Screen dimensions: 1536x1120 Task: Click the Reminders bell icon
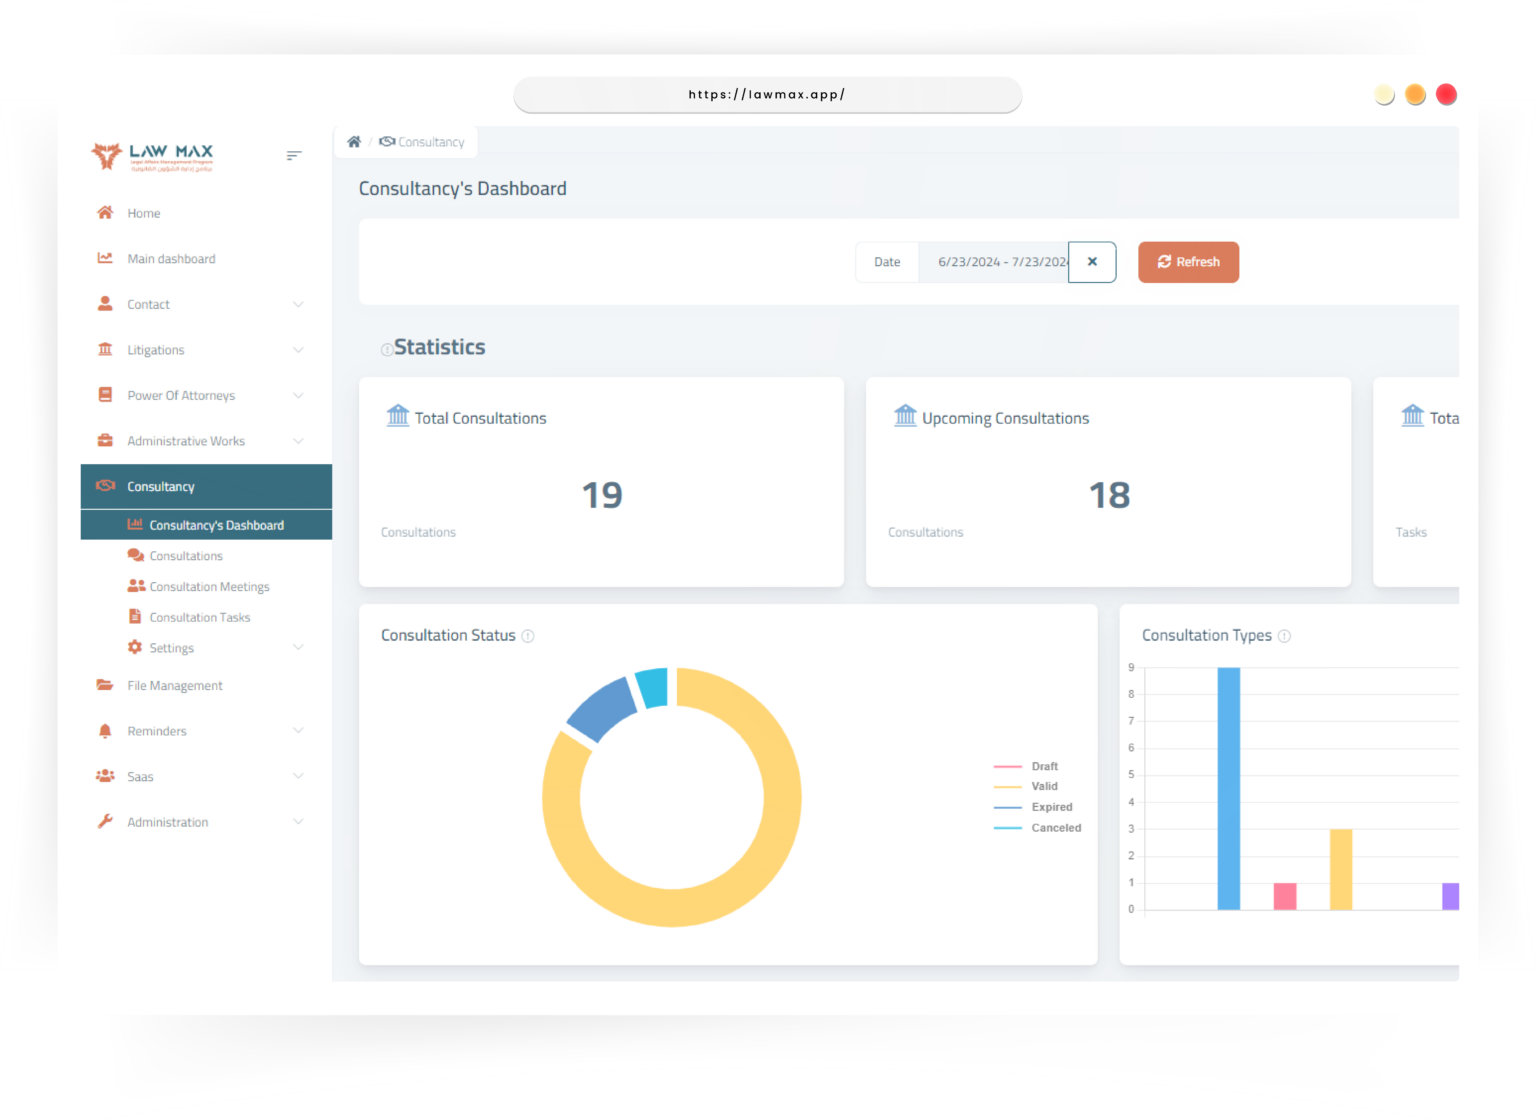pos(105,731)
